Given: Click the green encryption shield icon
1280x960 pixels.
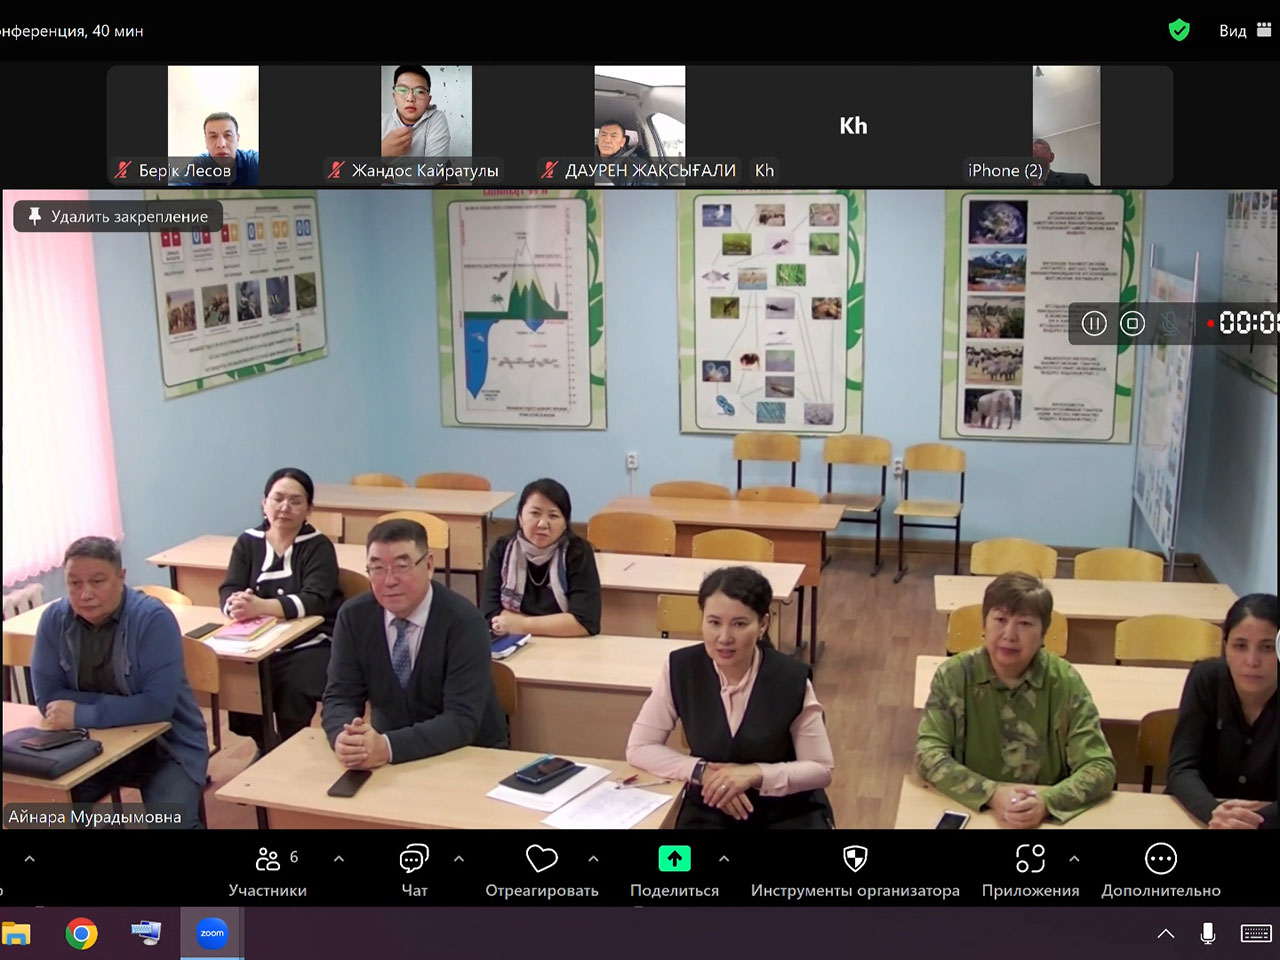Looking at the screenshot, I should (x=1179, y=30).
